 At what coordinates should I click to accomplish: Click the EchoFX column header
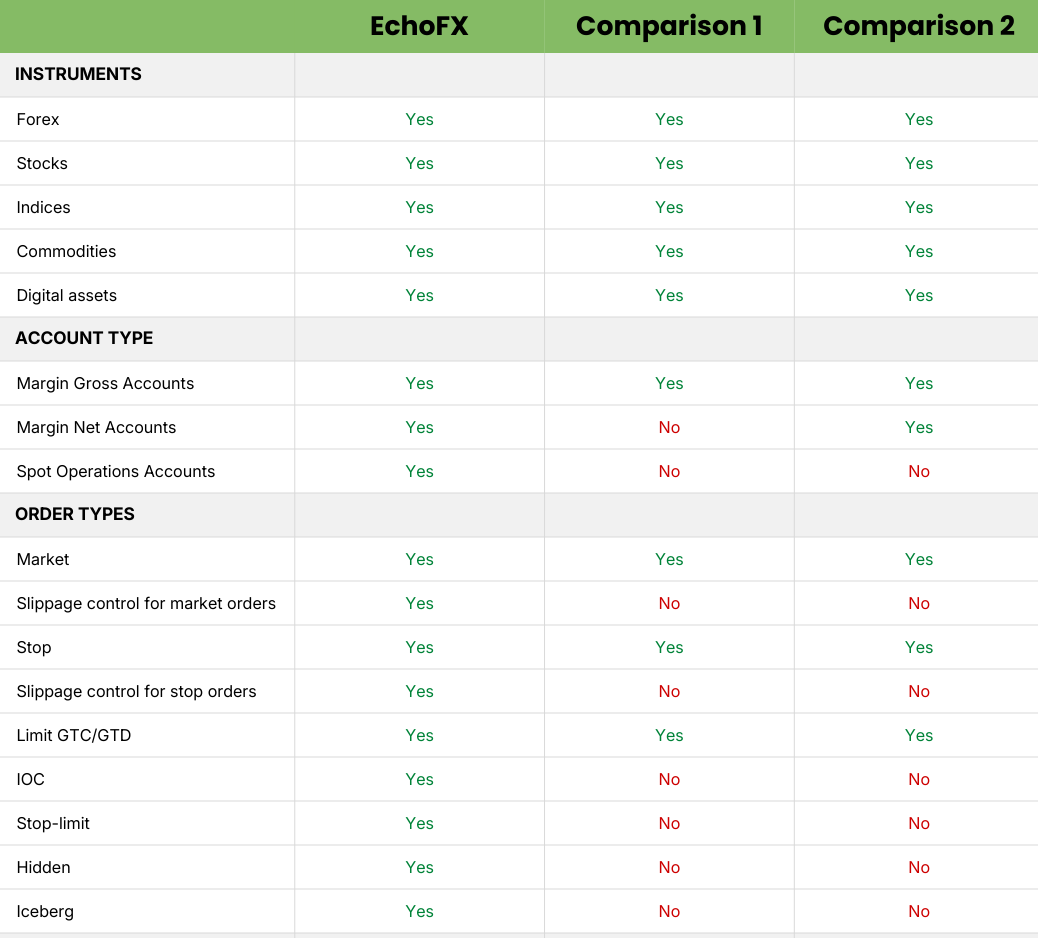(419, 26)
